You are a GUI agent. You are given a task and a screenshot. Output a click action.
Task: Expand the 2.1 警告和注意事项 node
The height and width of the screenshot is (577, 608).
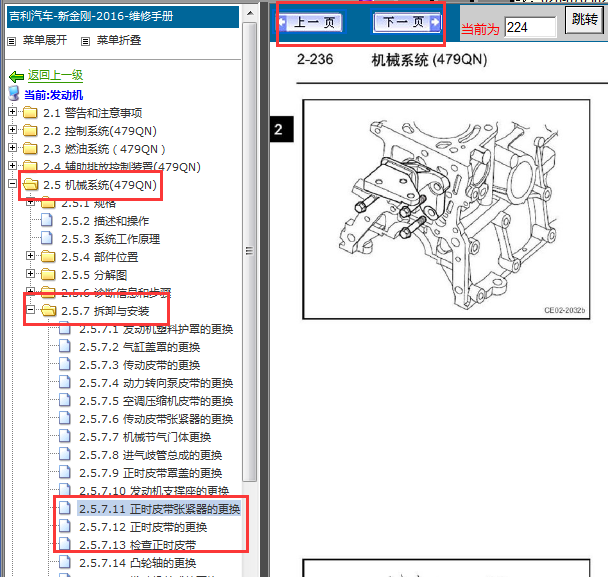tap(12, 112)
